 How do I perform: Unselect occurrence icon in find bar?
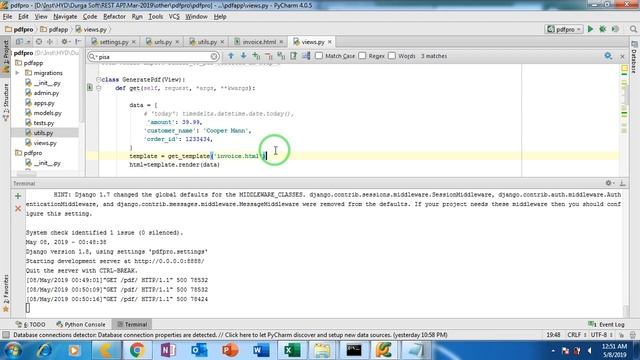point(269,56)
